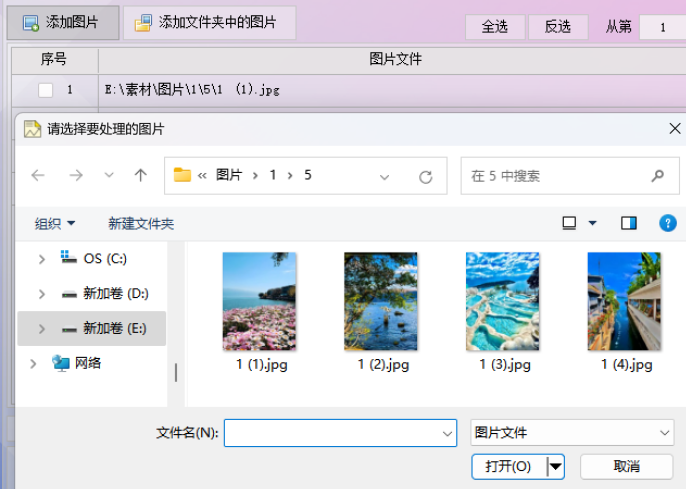Select the 1 (1).jpg flower beach thumbnail
Image resolution: width=687 pixels, height=489 pixels.
click(x=259, y=301)
